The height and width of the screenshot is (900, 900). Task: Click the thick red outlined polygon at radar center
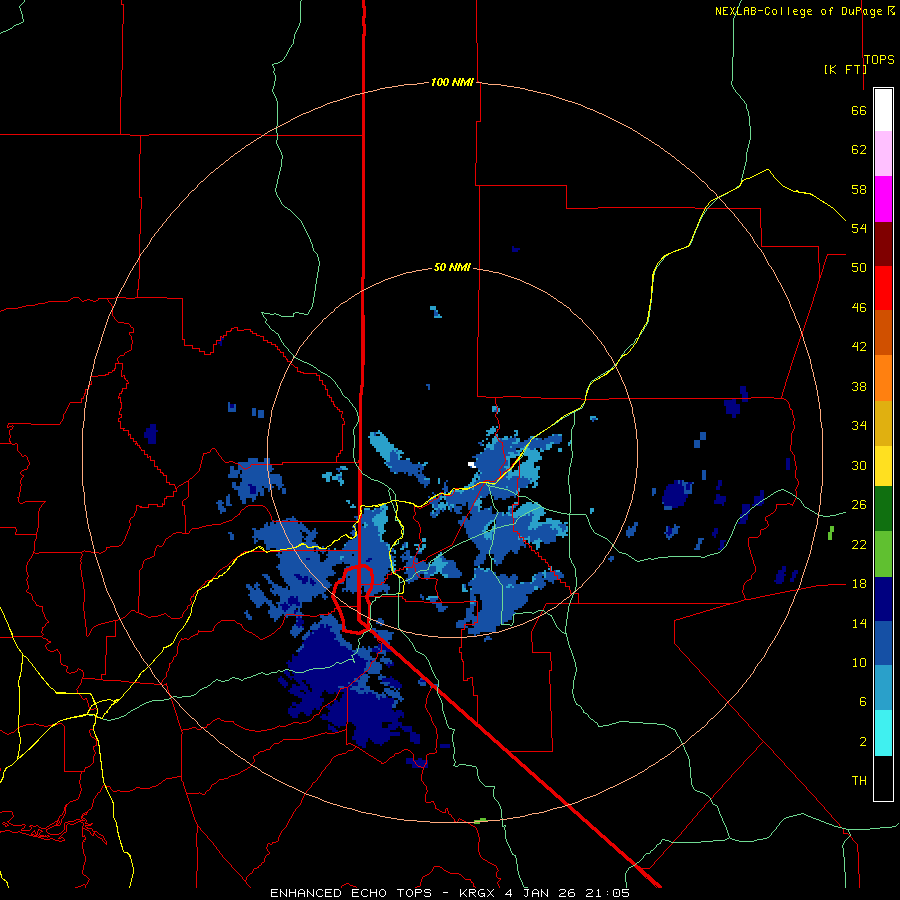[x=355, y=598]
